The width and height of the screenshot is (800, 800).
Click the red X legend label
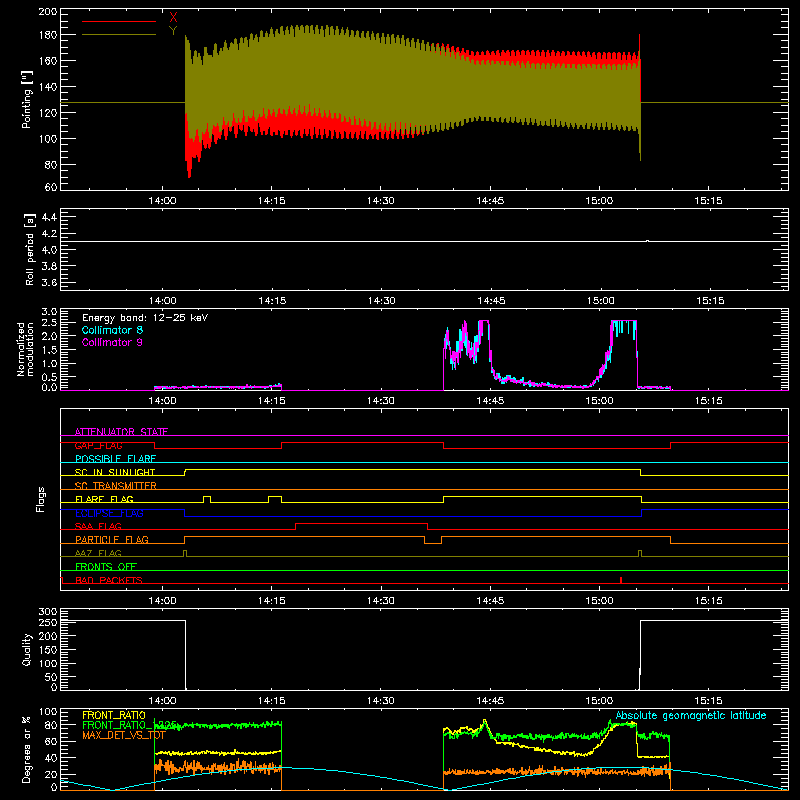click(173, 18)
